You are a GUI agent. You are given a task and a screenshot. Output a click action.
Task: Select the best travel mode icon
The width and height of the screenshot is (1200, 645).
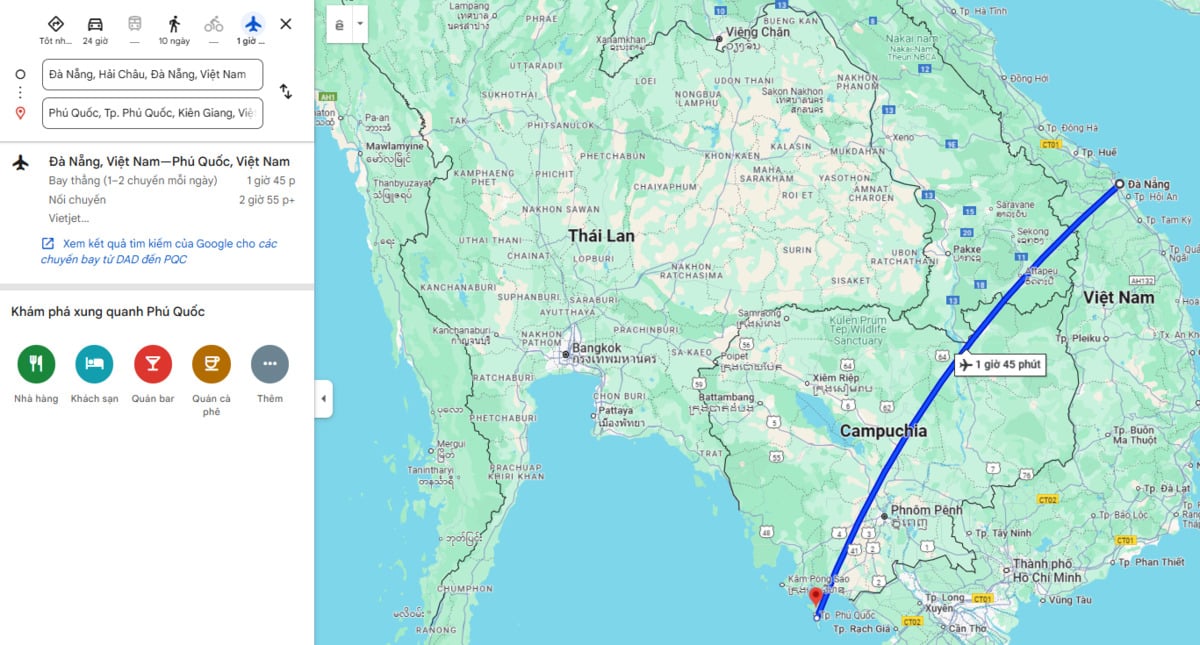tap(55, 24)
